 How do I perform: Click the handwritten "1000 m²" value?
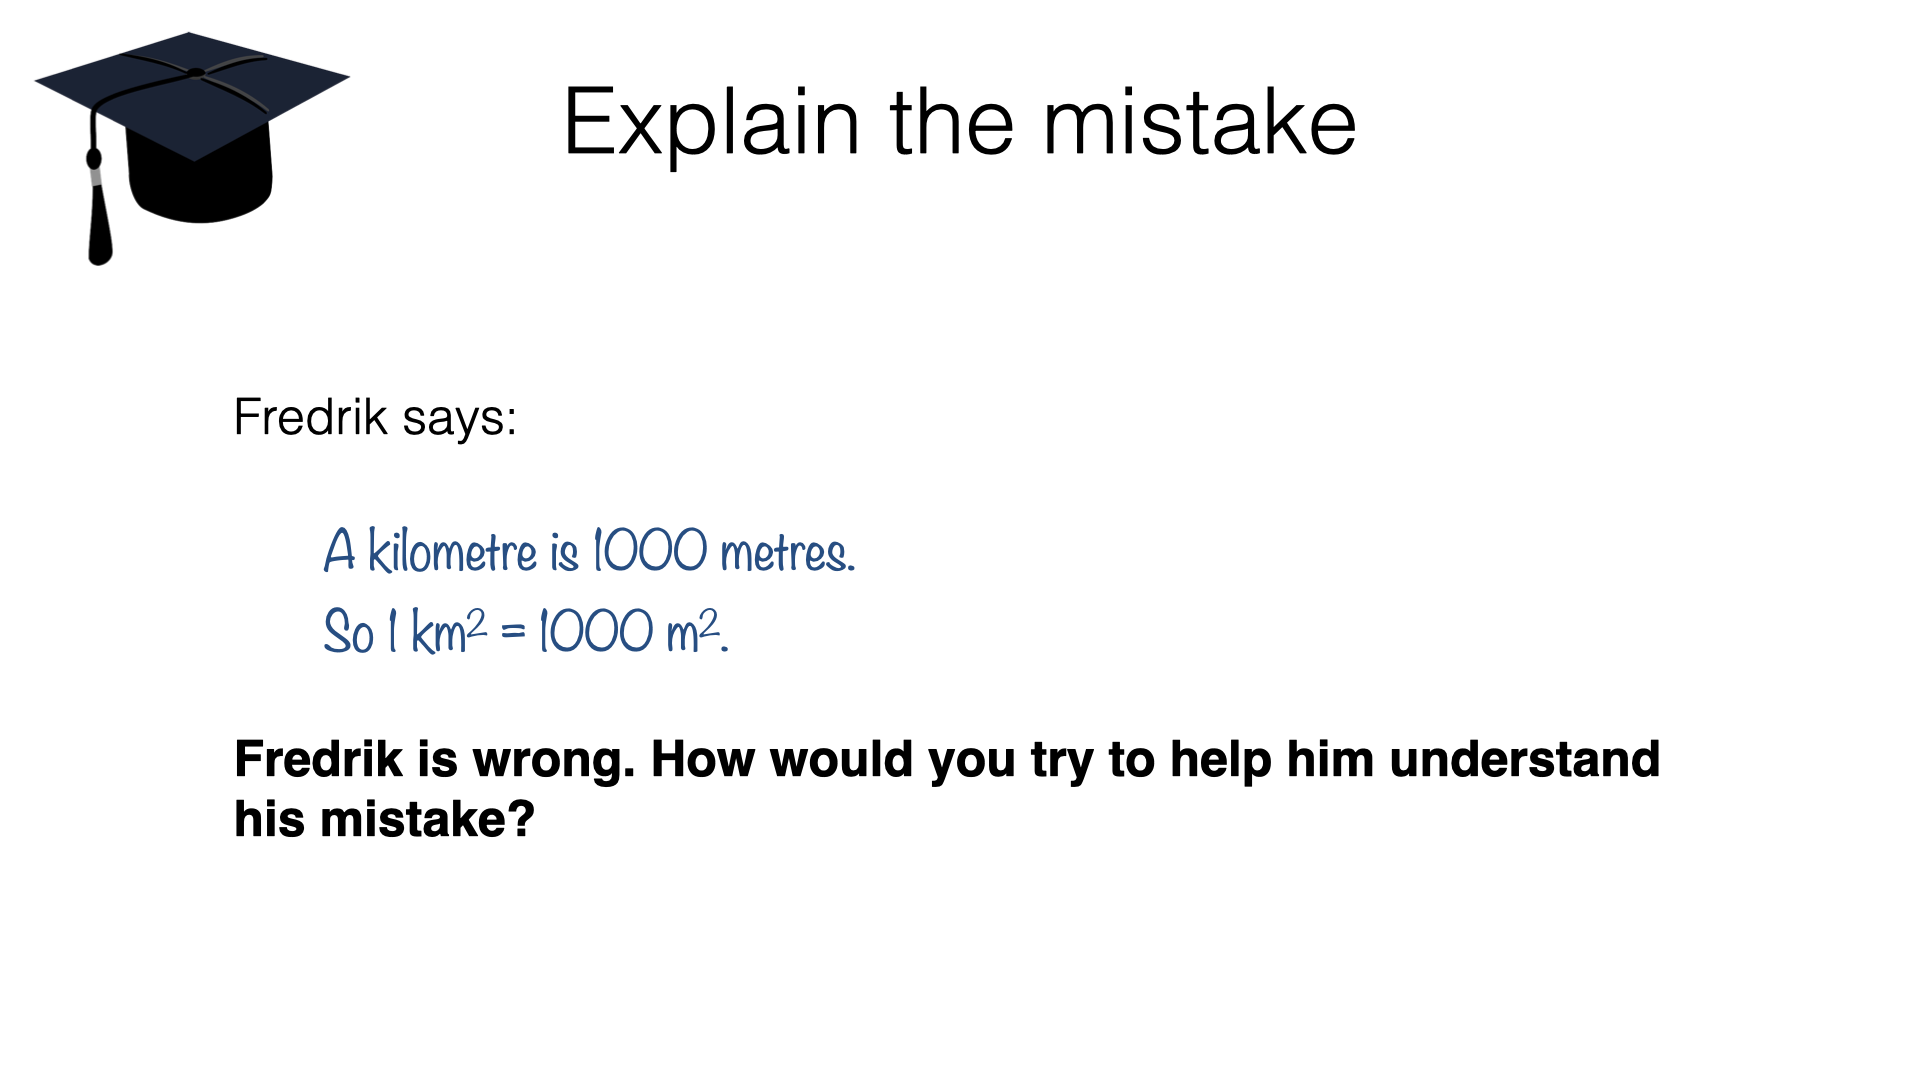point(630,632)
